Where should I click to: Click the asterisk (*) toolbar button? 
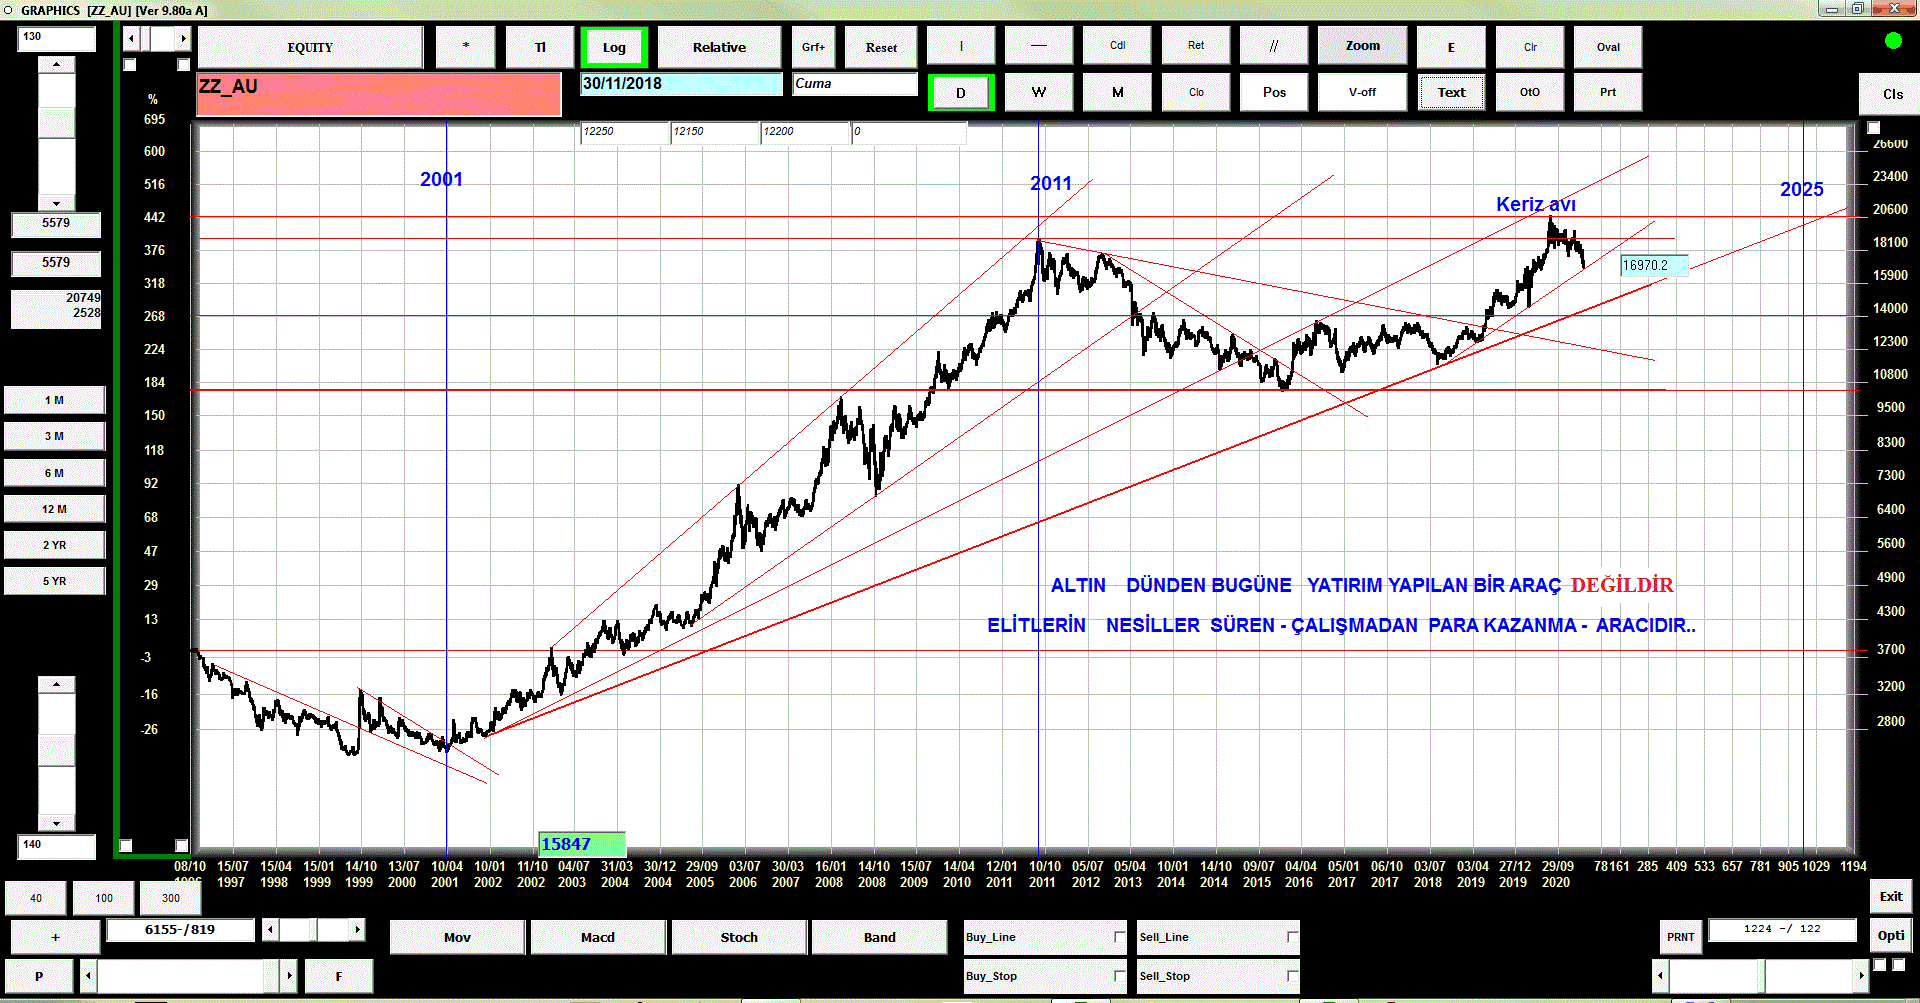pos(466,47)
